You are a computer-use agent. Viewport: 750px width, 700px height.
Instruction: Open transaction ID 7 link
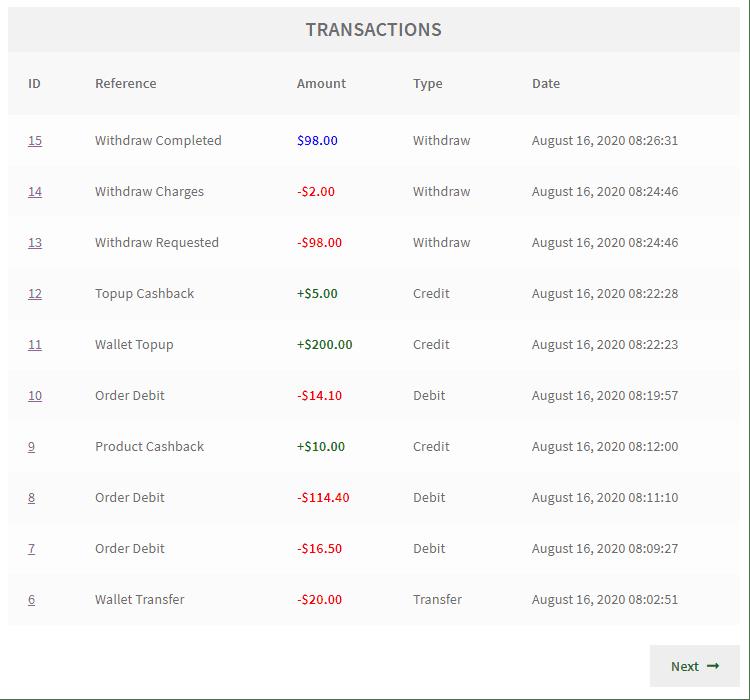[x=32, y=549]
